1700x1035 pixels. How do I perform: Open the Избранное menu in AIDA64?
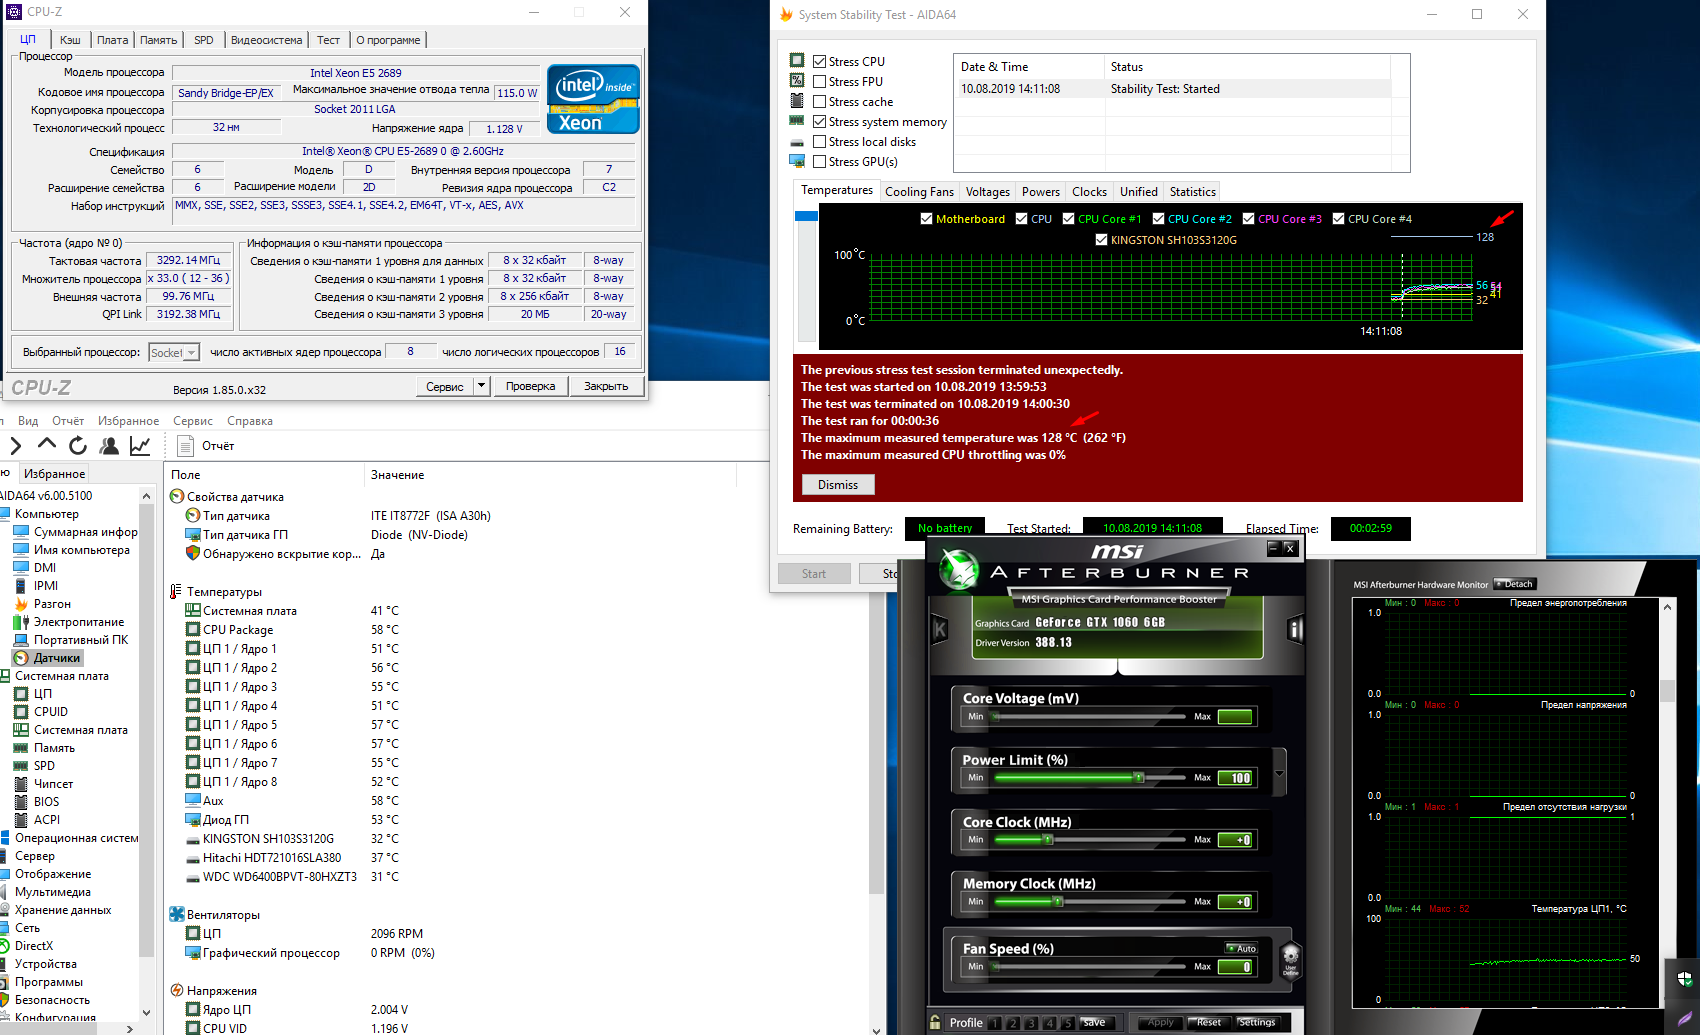[128, 421]
